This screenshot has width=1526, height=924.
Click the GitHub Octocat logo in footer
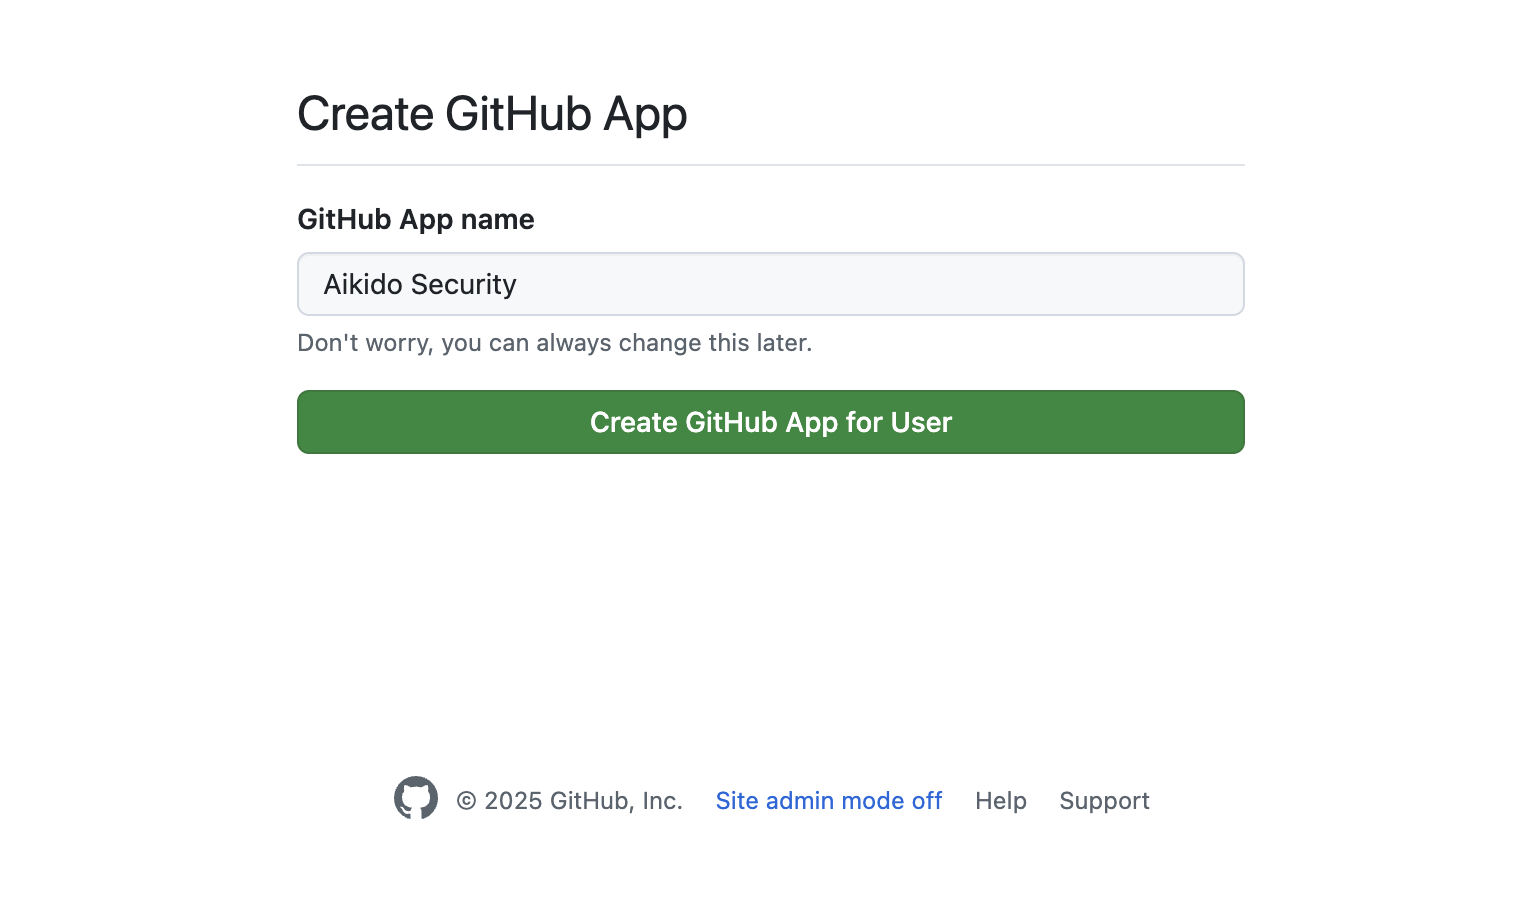pos(415,798)
